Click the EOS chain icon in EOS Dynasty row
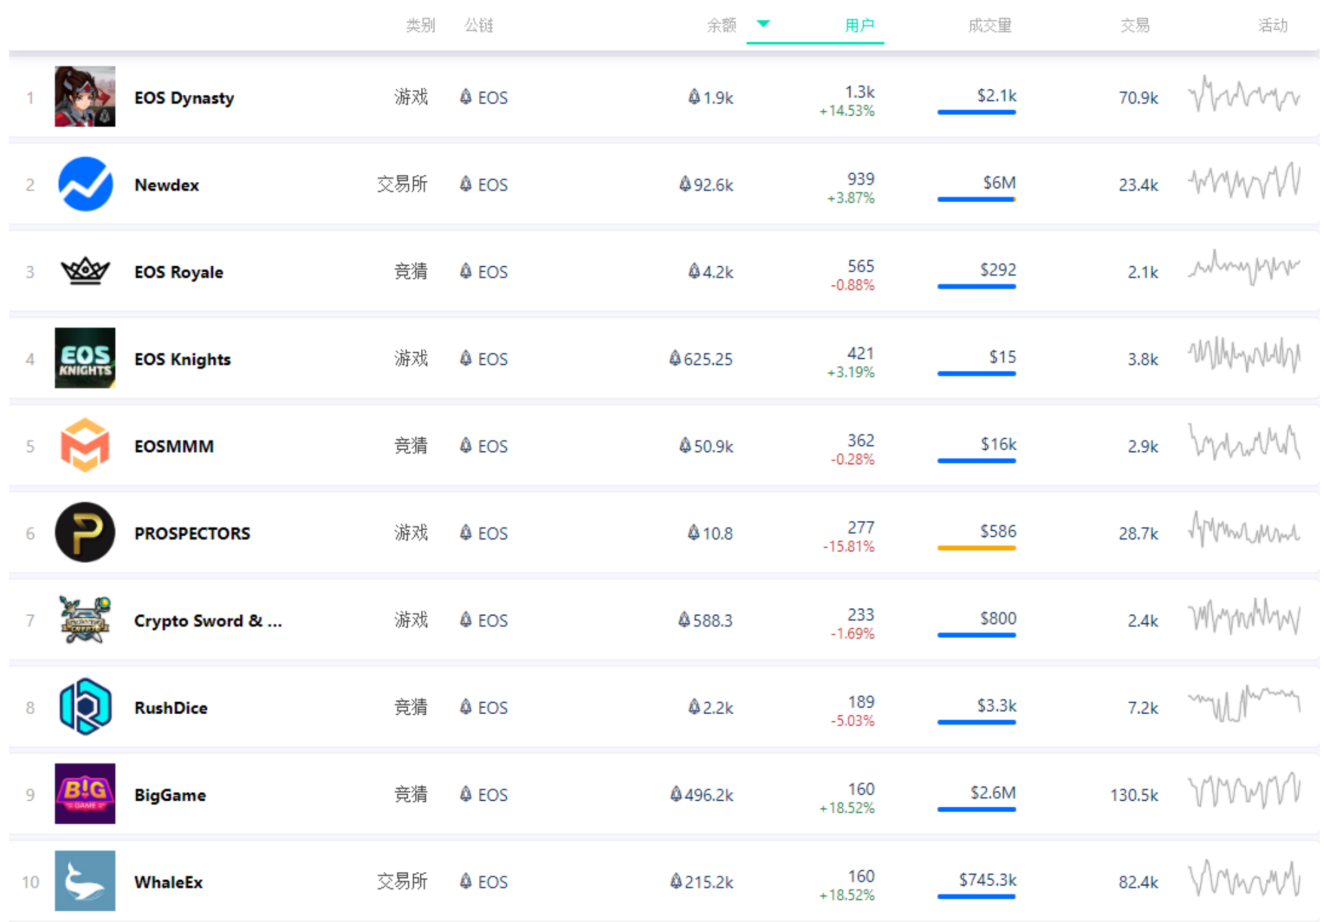Viewport: 1324px width, 922px height. tap(465, 97)
